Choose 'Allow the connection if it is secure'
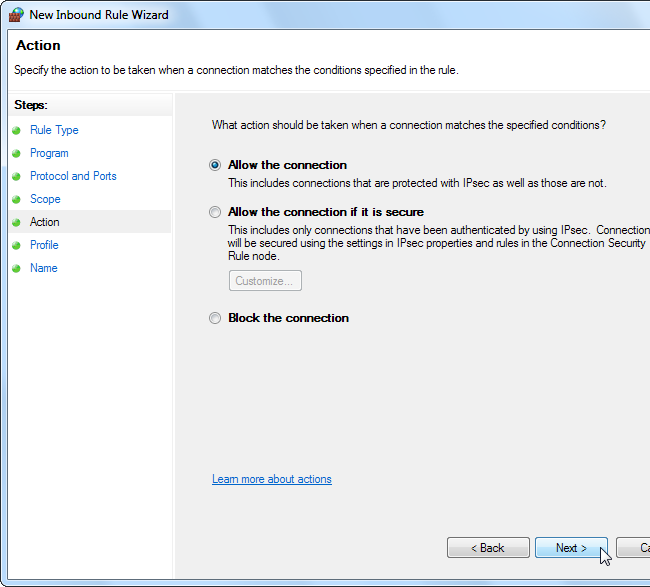The height and width of the screenshot is (587, 650). (x=215, y=212)
